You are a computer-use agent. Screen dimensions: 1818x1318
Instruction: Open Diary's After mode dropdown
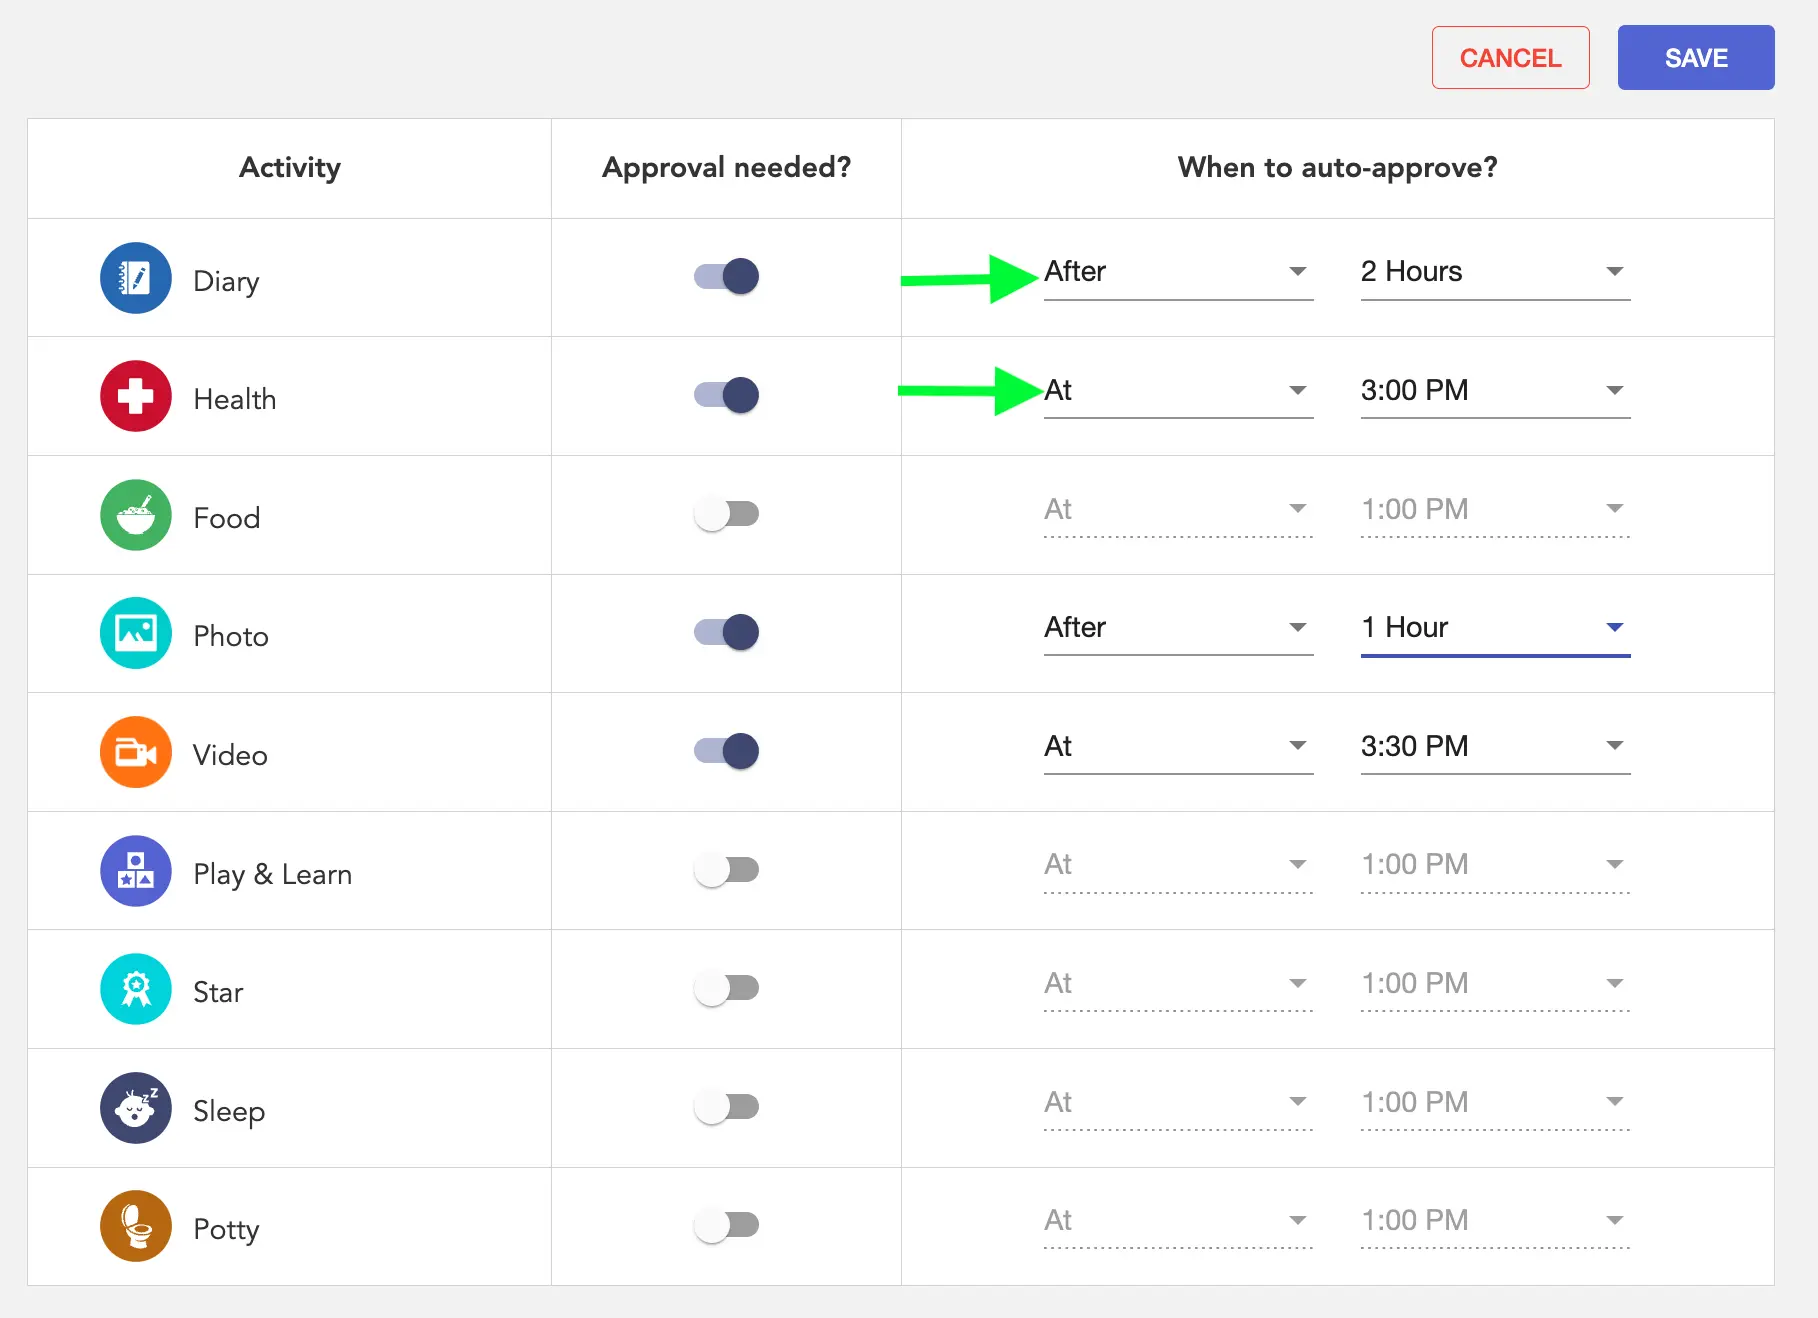[1178, 272]
